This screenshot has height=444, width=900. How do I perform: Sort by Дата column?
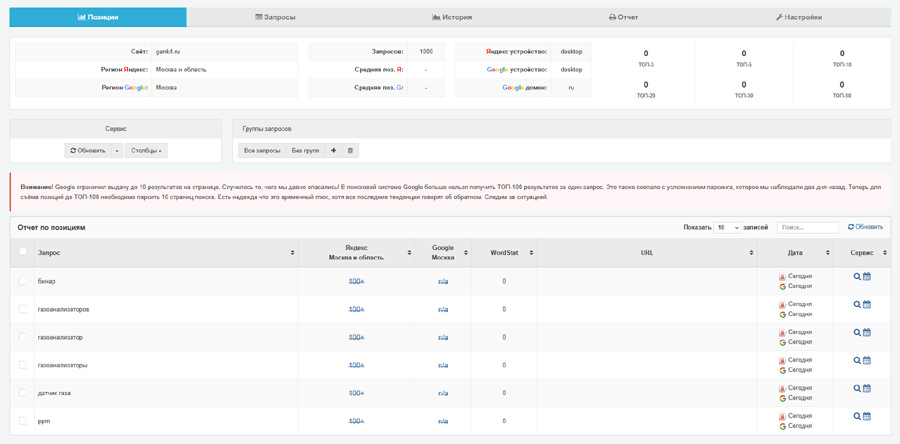point(796,252)
